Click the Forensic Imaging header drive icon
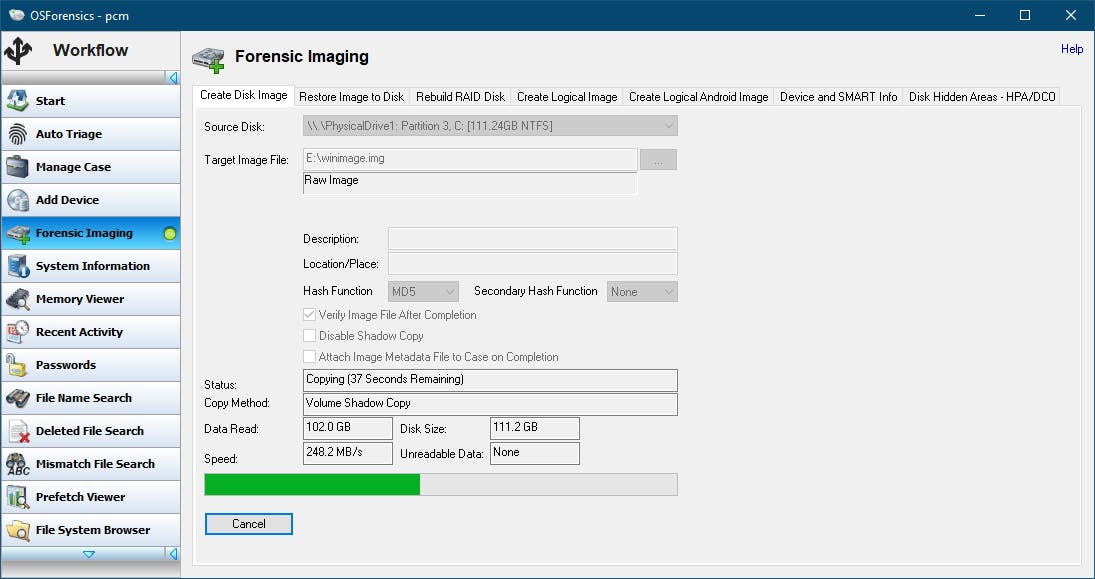The image size is (1095, 579). tap(208, 59)
